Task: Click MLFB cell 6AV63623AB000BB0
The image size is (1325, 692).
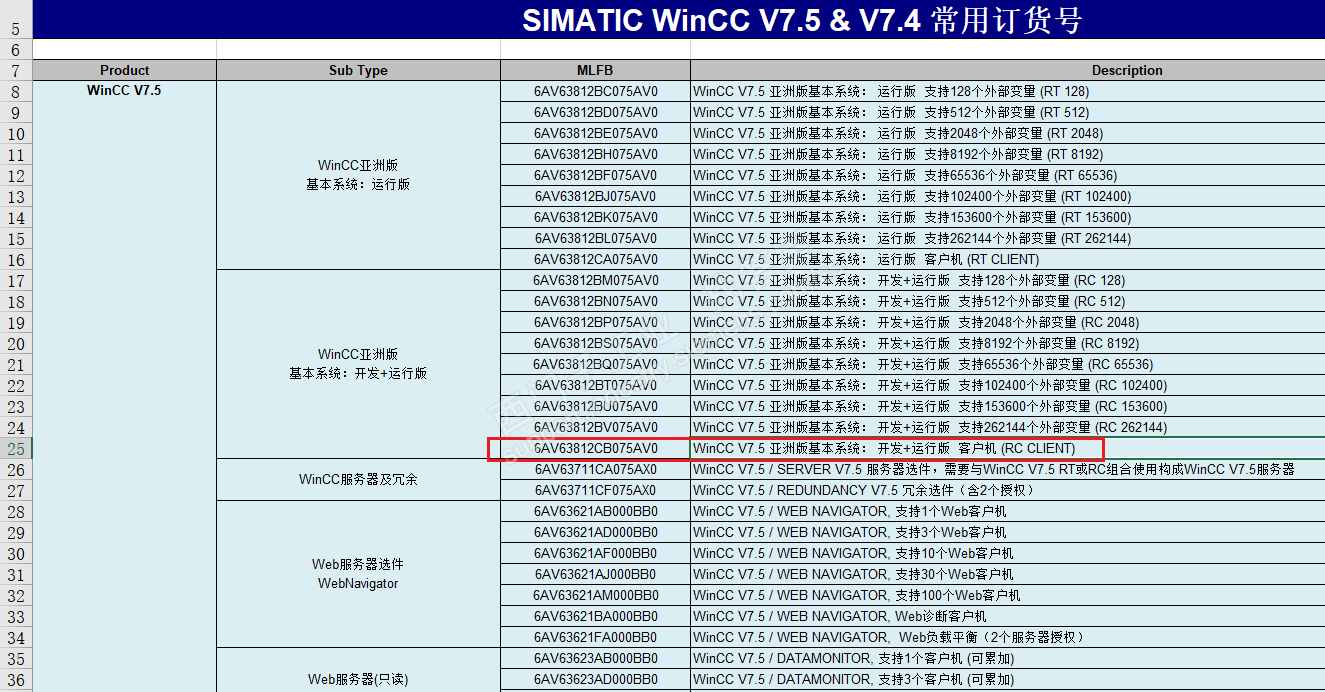Action: click(595, 658)
